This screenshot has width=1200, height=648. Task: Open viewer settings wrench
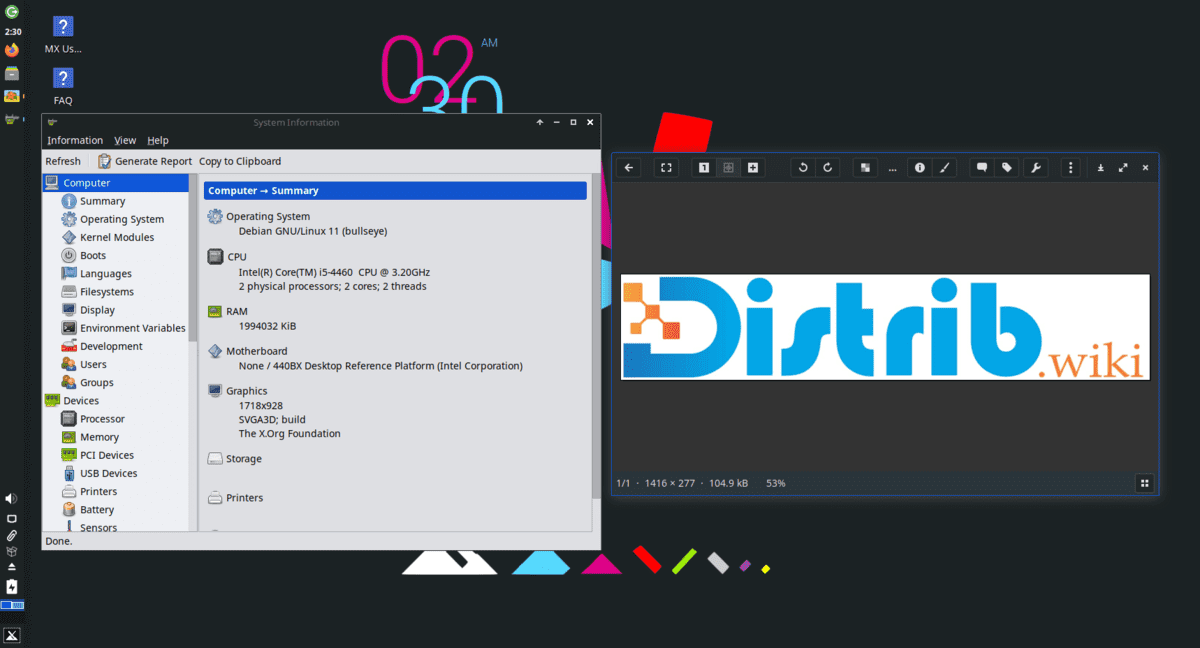point(1036,168)
